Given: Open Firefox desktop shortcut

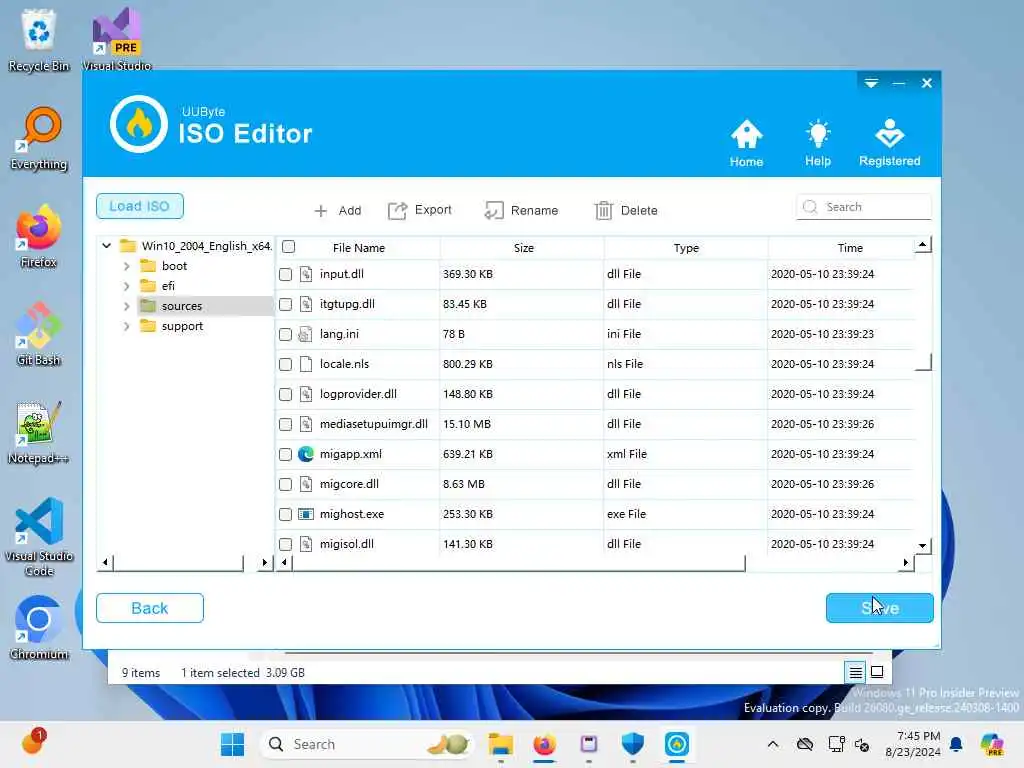Looking at the screenshot, I should pyautogui.click(x=39, y=236).
